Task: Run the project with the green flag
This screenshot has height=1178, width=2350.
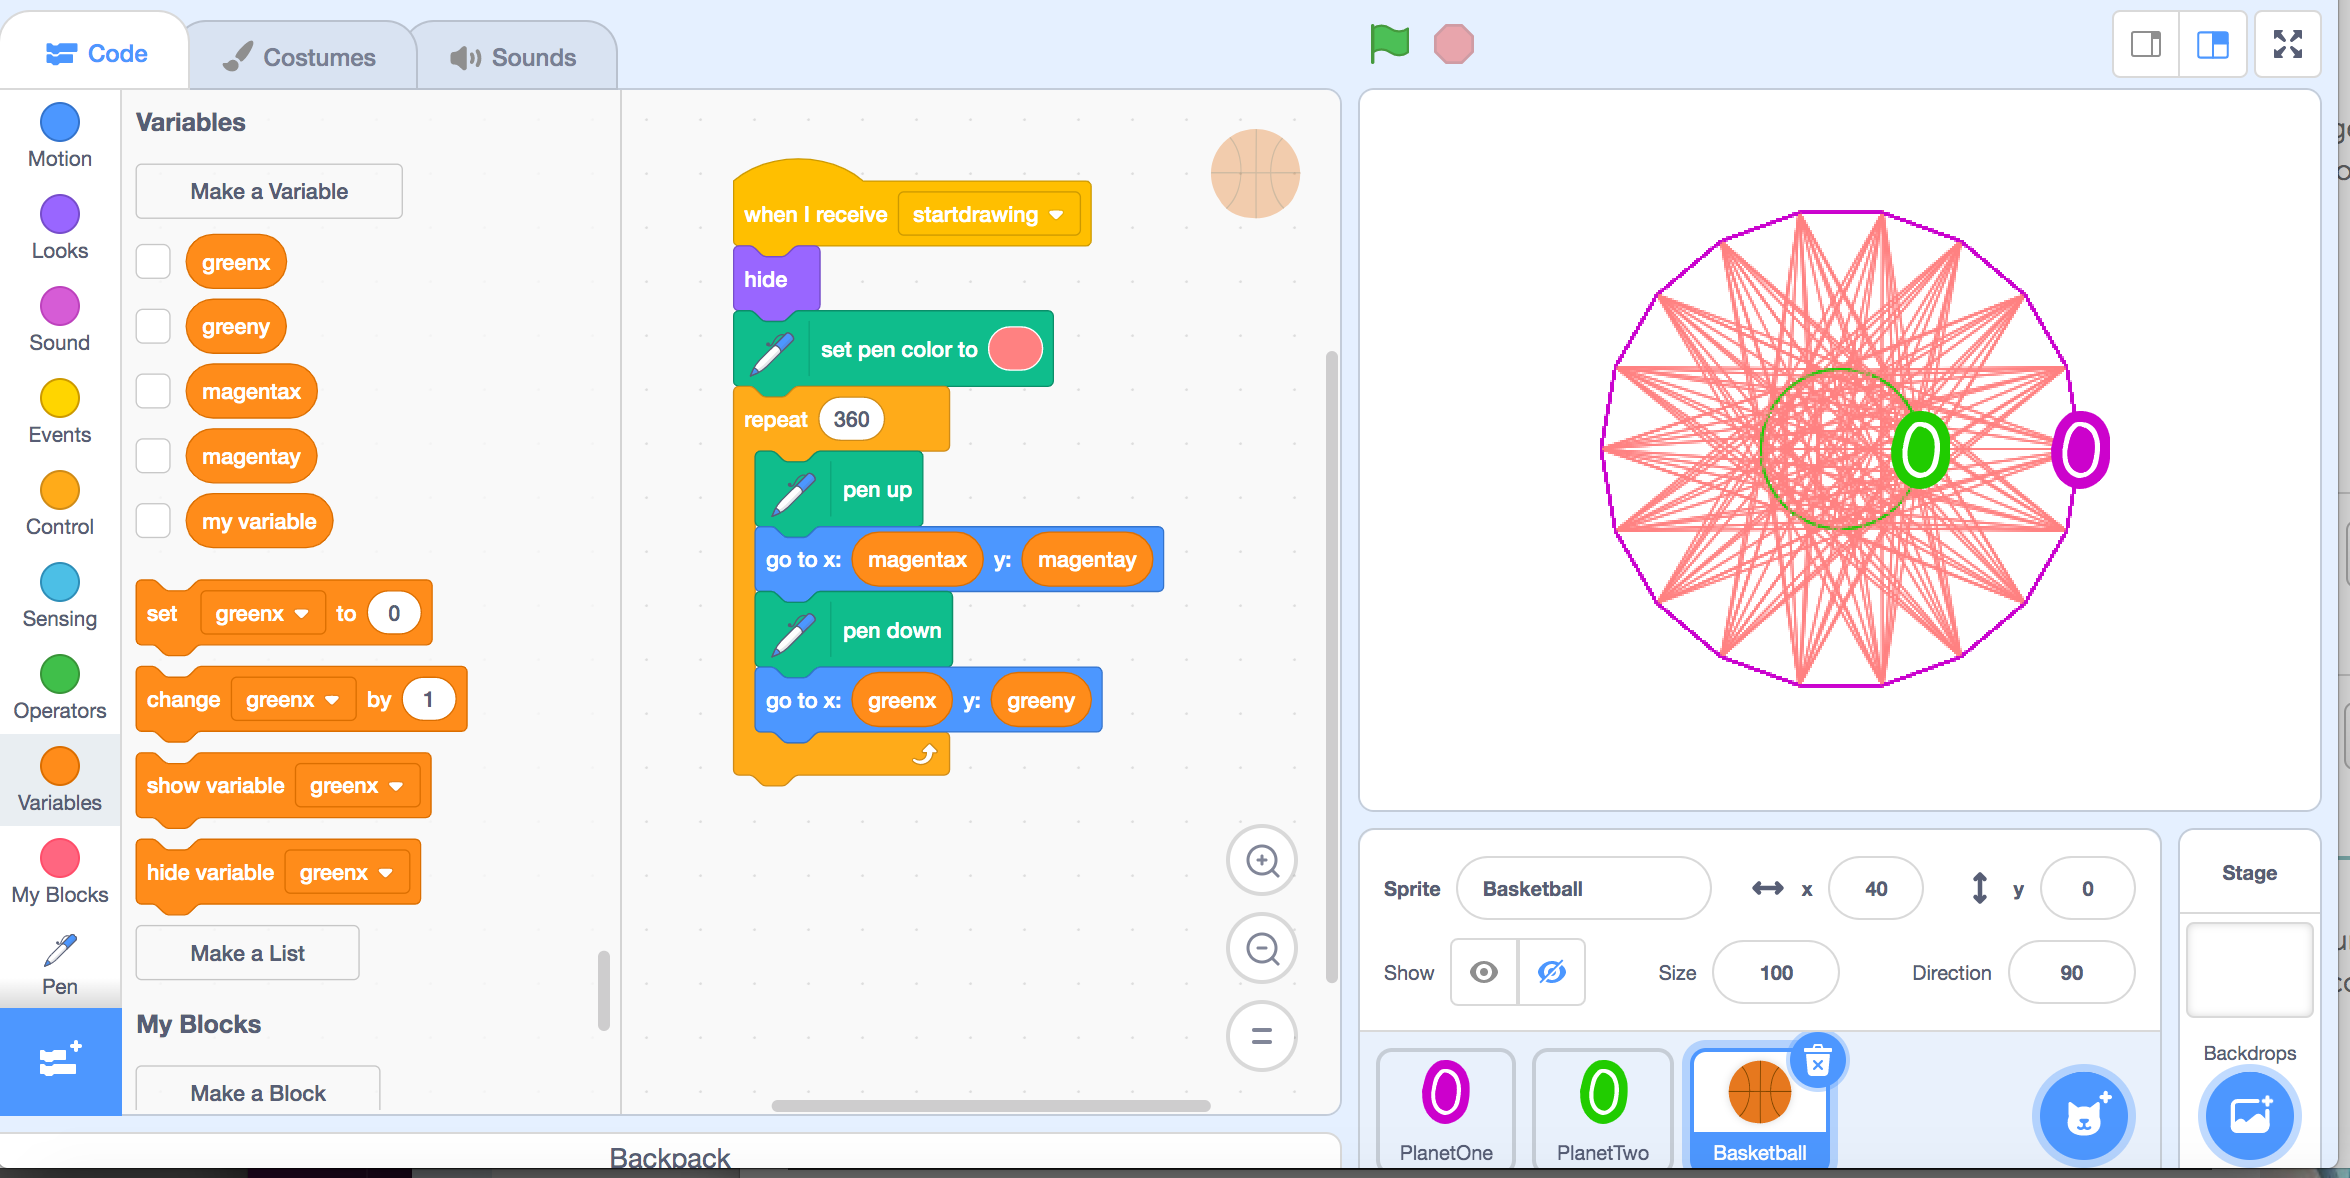Action: [x=1389, y=43]
